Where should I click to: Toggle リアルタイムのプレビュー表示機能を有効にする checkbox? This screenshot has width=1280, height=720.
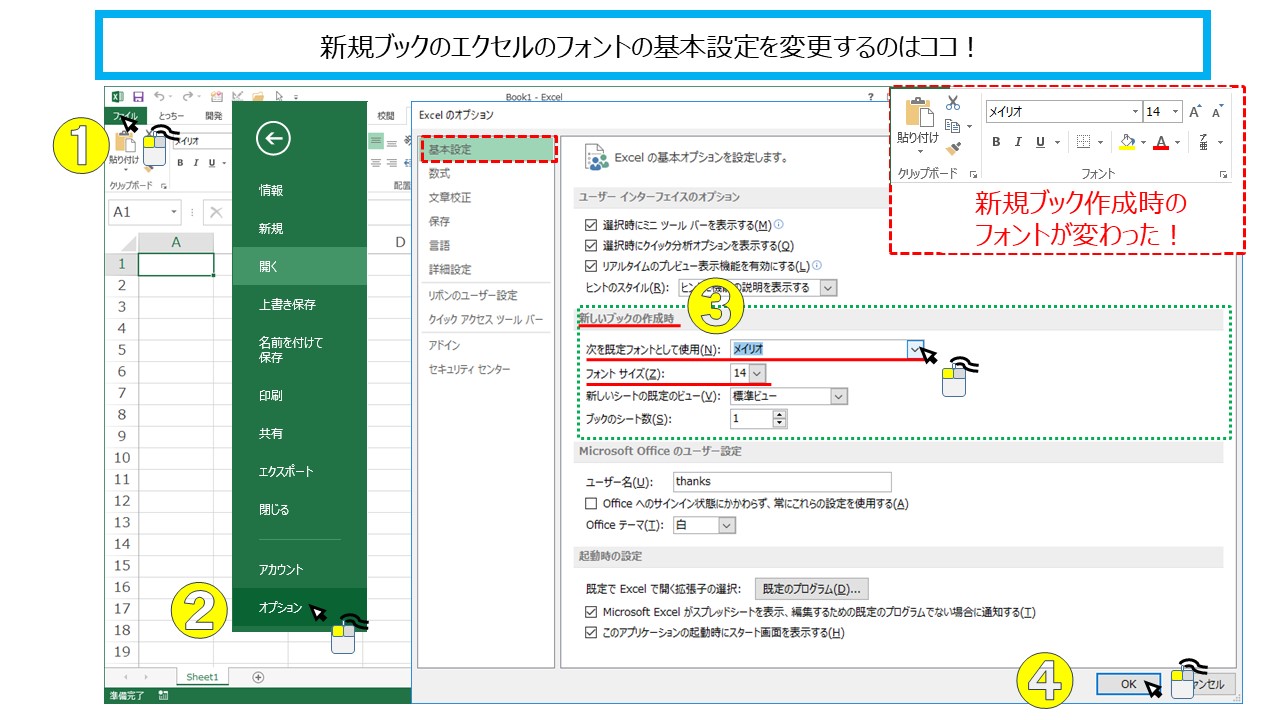click(x=591, y=266)
